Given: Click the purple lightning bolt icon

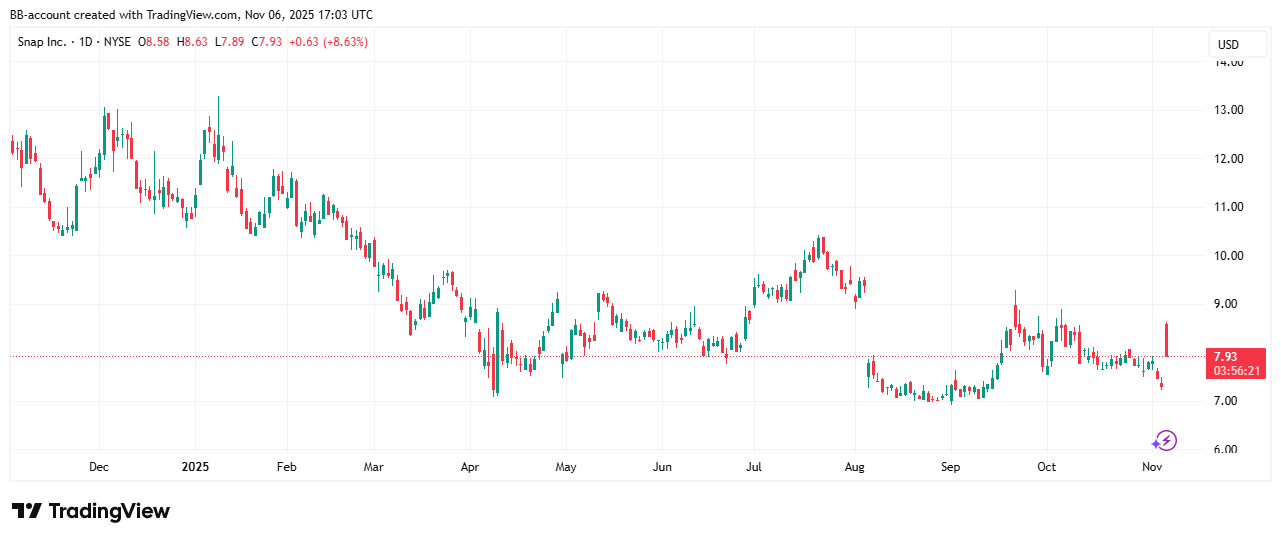Looking at the screenshot, I should (x=1164, y=441).
